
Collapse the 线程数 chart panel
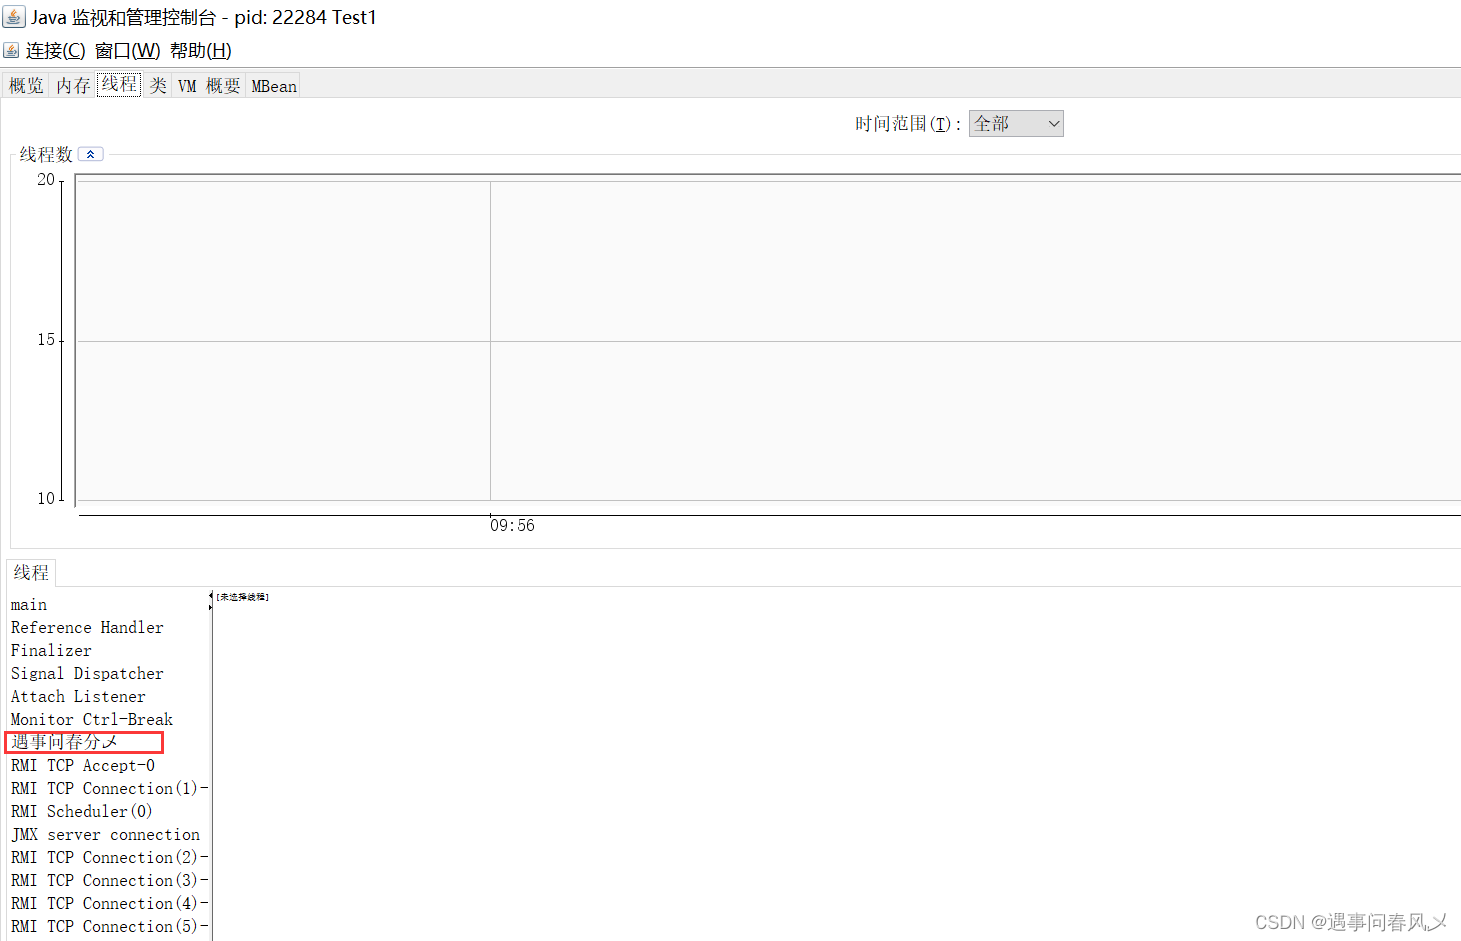[91, 154]
